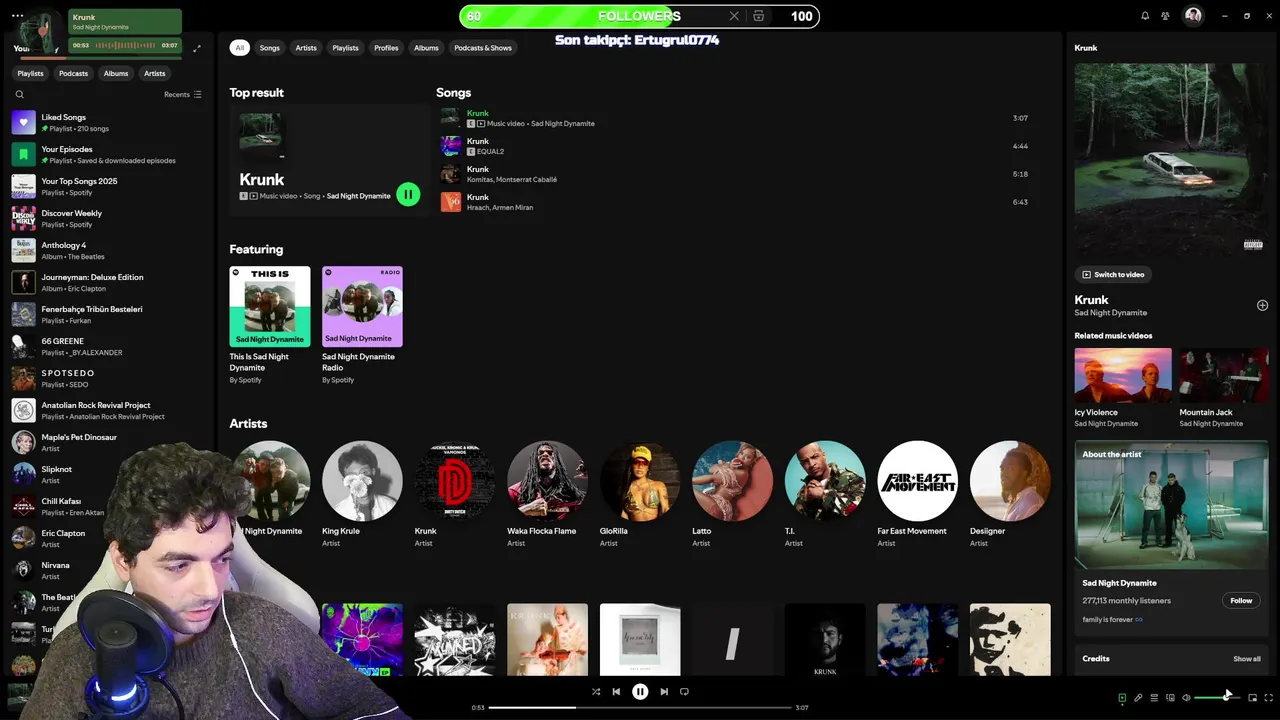The image size is (1280, 720).
Task: Enter full screen mode icon
Action: [x=1268, y=698]
